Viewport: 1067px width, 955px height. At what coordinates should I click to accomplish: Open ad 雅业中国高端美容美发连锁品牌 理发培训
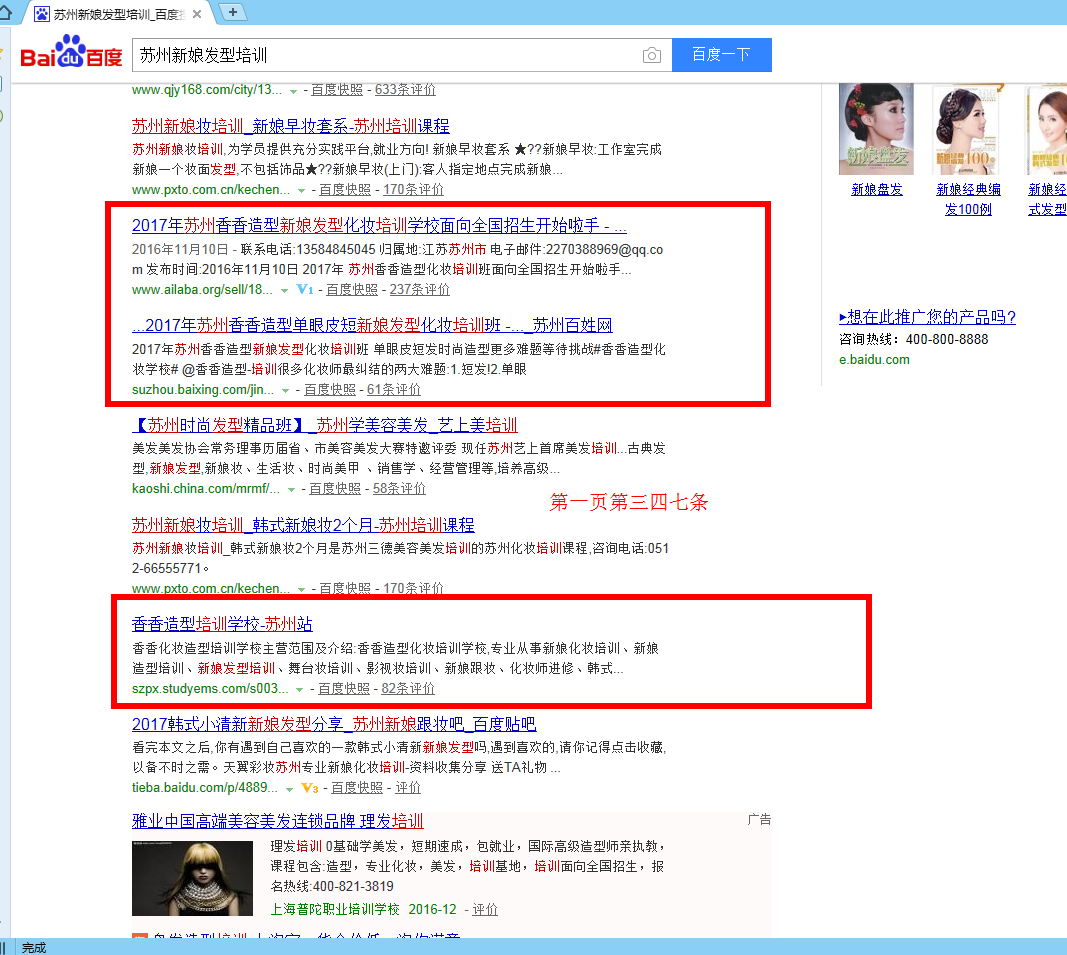278,821
